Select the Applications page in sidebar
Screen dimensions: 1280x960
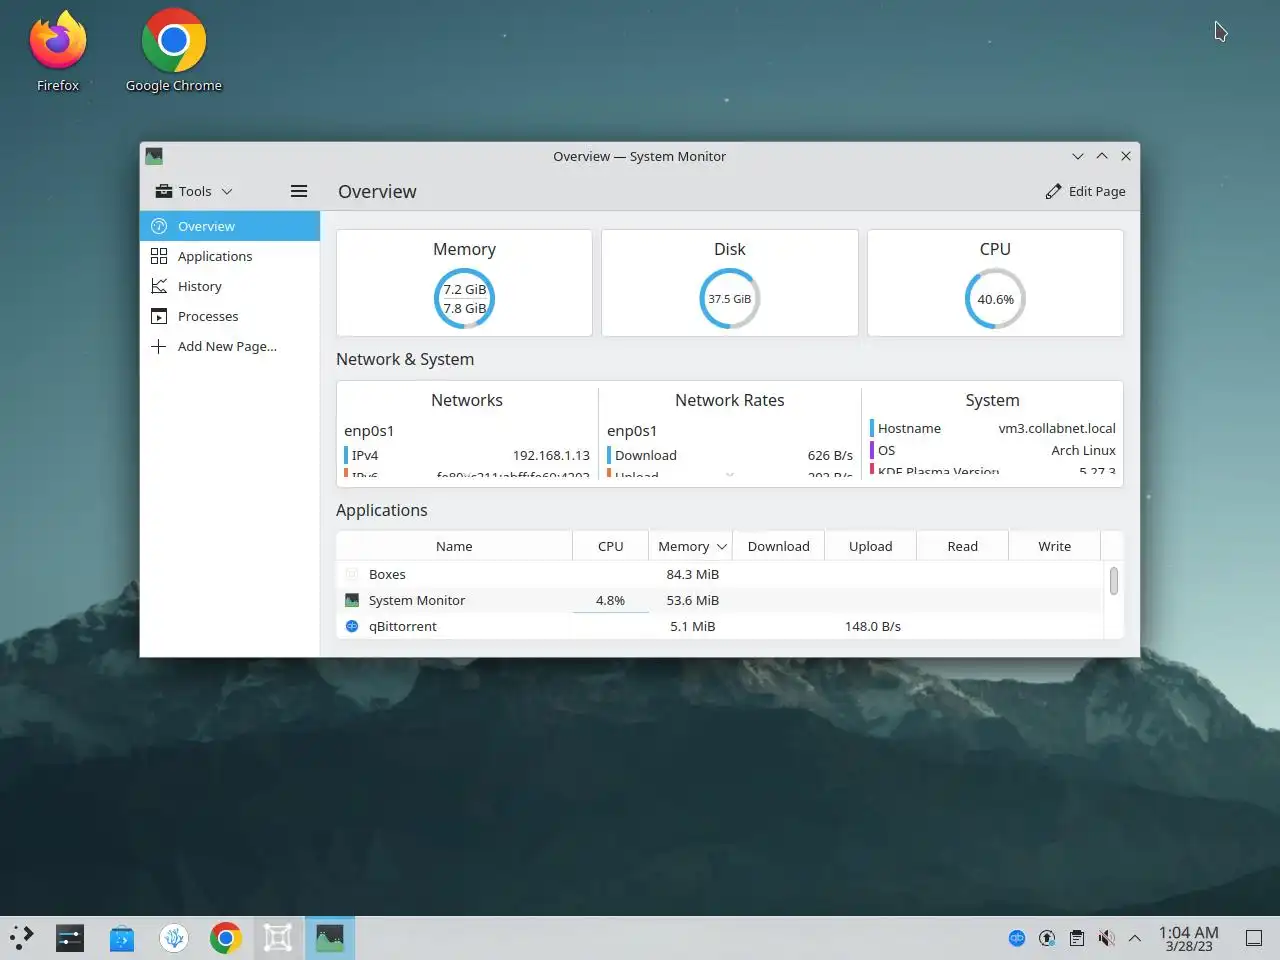click(230, 256)
